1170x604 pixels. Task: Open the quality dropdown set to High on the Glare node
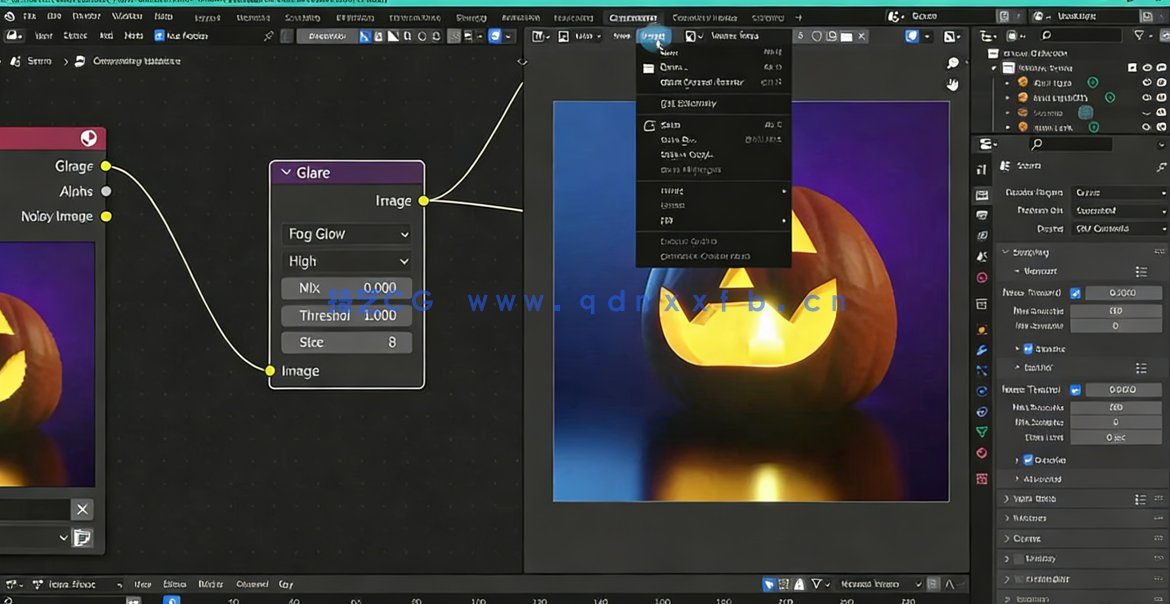tap(345, 261)
